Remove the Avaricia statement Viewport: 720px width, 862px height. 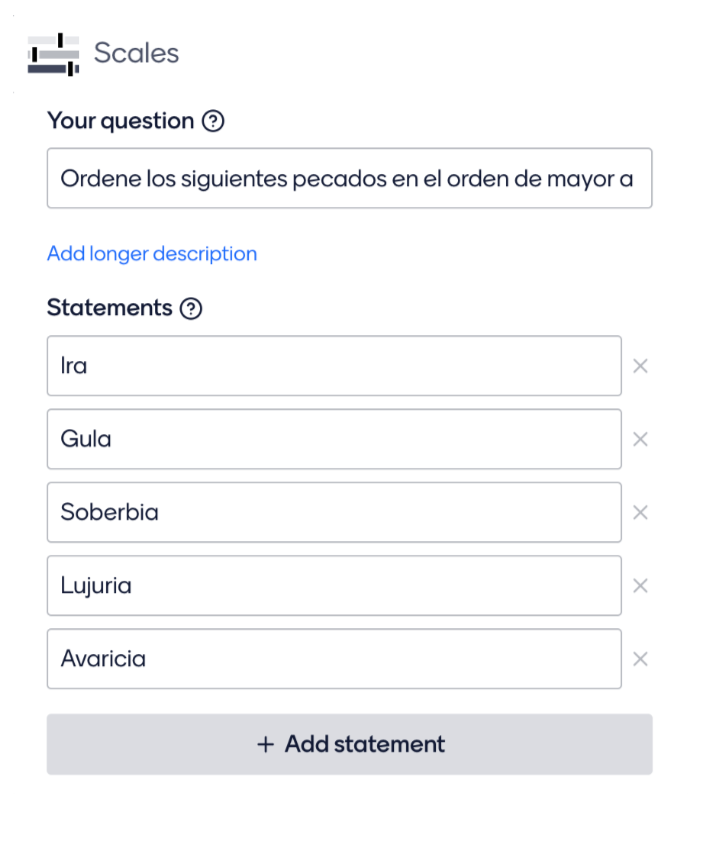(x=640, y=659)
